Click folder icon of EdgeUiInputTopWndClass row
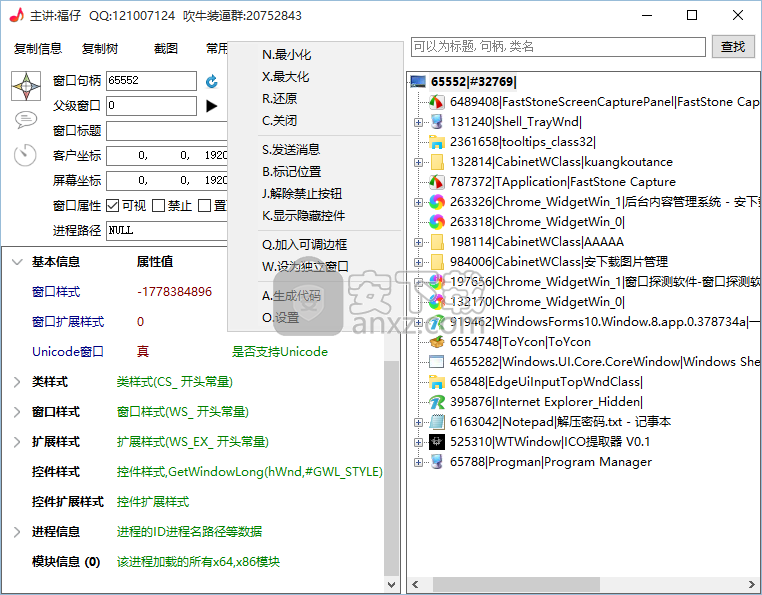 pyautogui.click(x=436, y=382)
